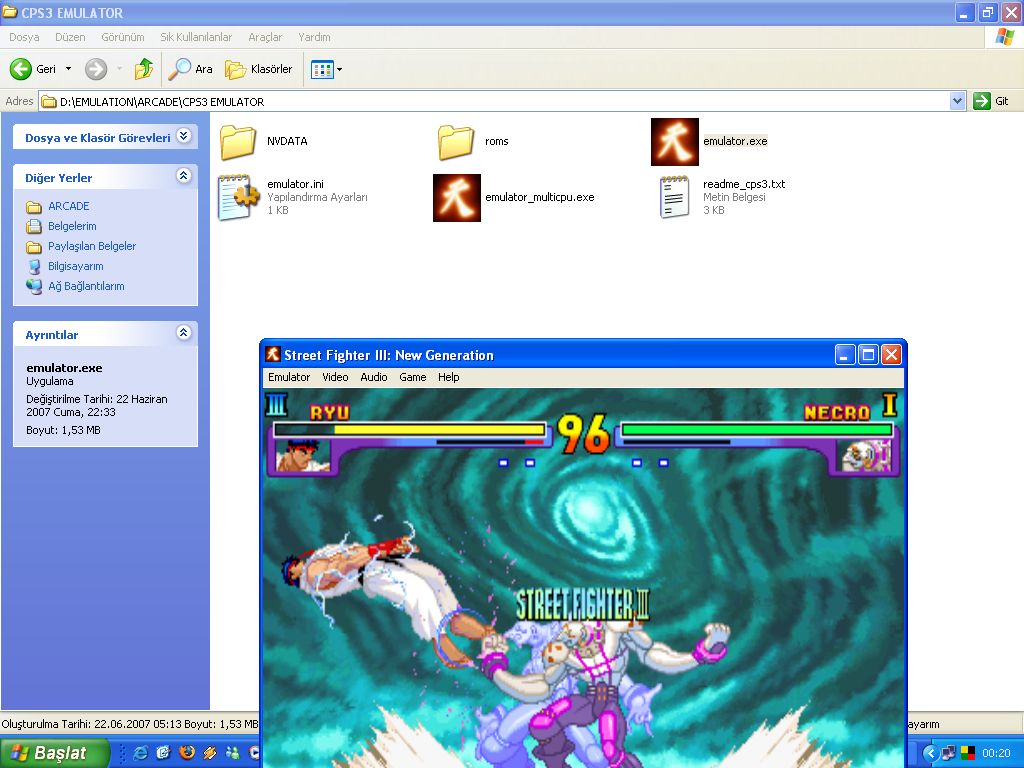Launch Internet Explorer from quick launch
The width and height of the screenshot is (1024, 768).
coord(140,753)
